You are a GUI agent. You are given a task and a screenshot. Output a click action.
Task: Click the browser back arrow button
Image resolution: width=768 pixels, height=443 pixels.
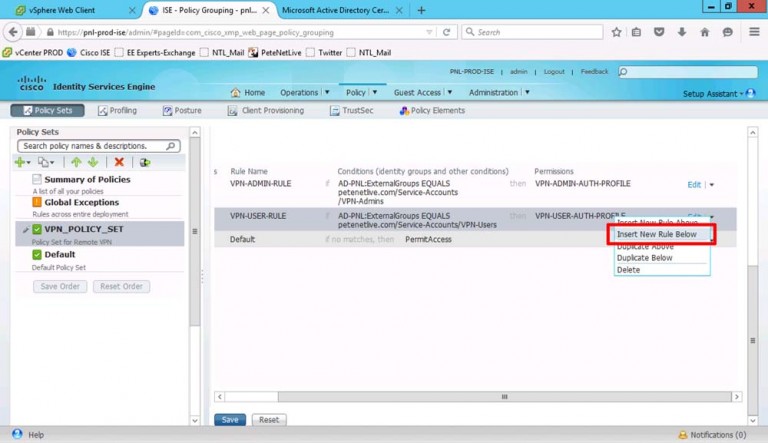13,32
